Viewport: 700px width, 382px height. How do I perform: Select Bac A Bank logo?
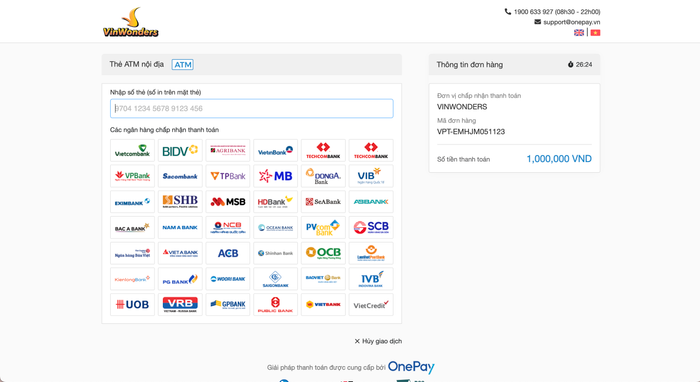point(132,228)
